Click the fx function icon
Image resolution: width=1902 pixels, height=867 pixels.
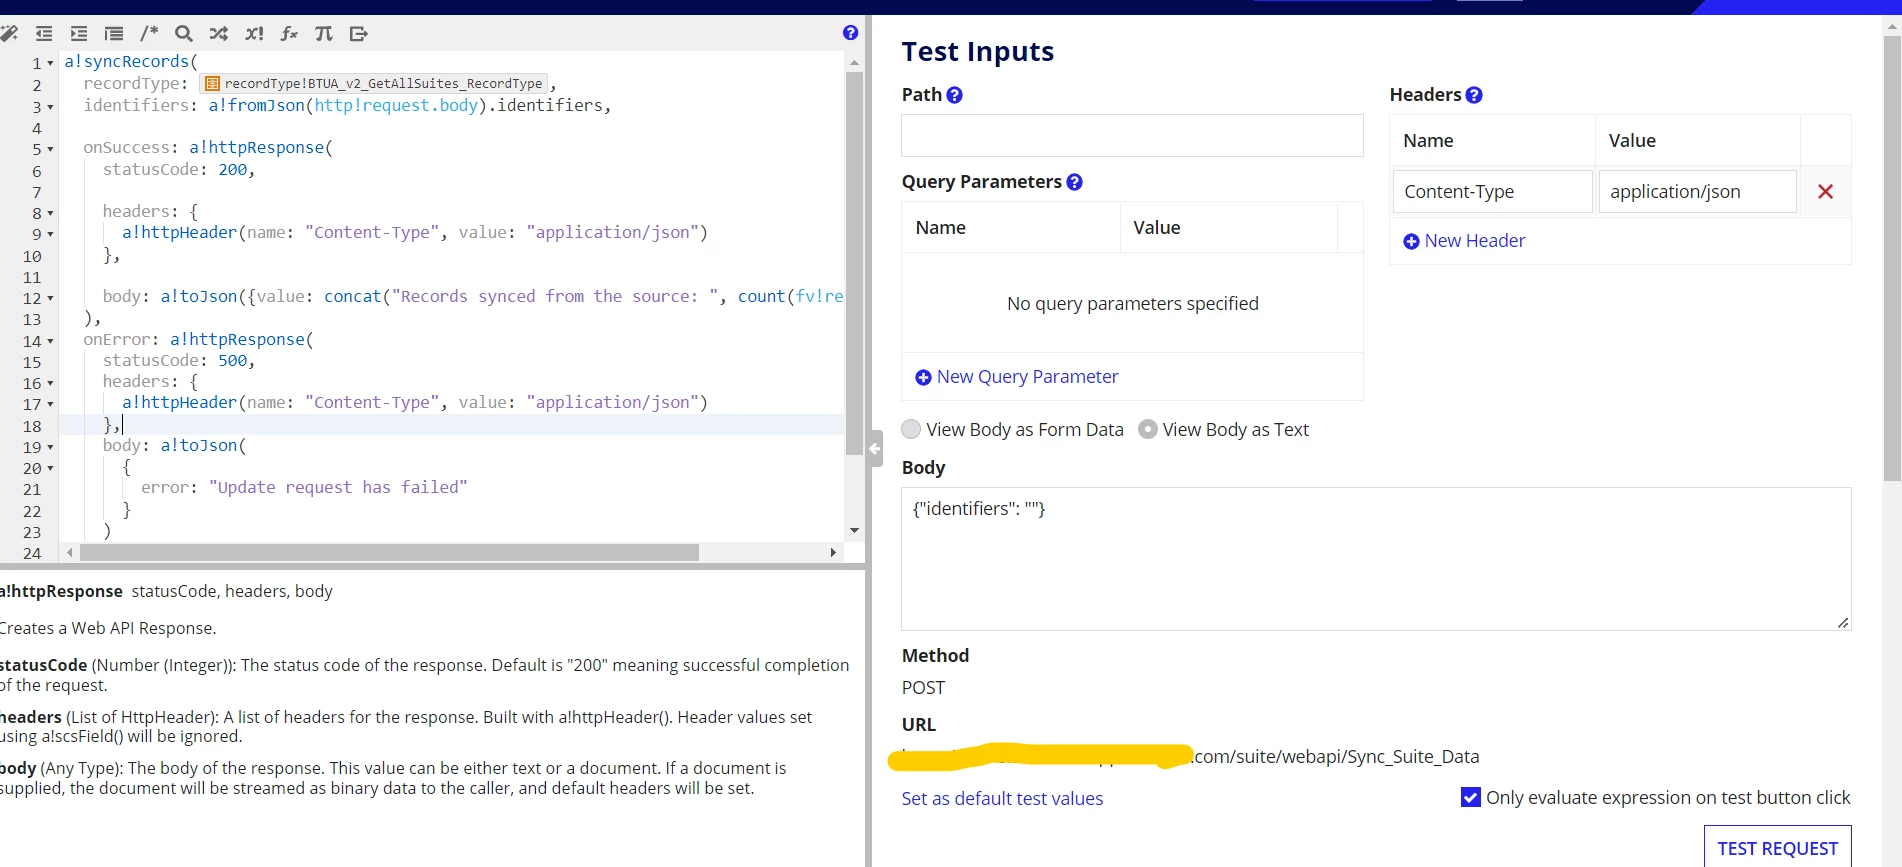[289, 34]
